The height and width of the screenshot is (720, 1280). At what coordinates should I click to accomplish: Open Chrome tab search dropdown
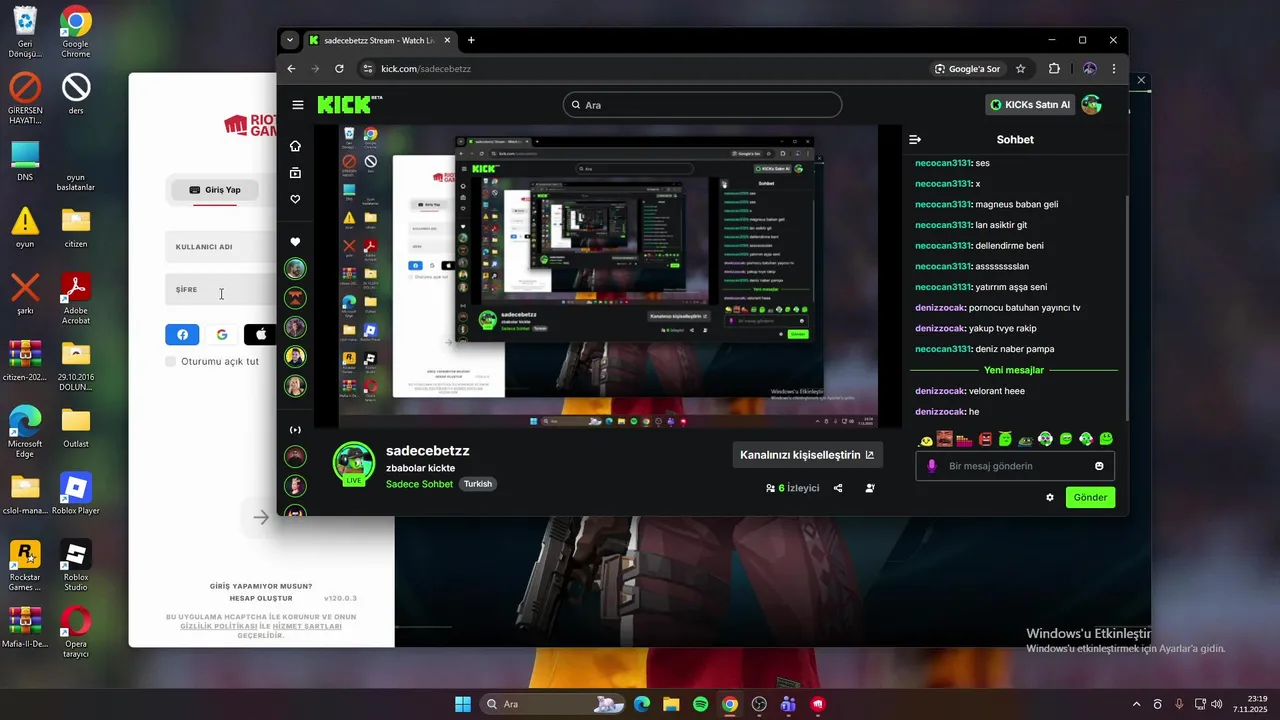pyautogui.click(x=290, y=40)
